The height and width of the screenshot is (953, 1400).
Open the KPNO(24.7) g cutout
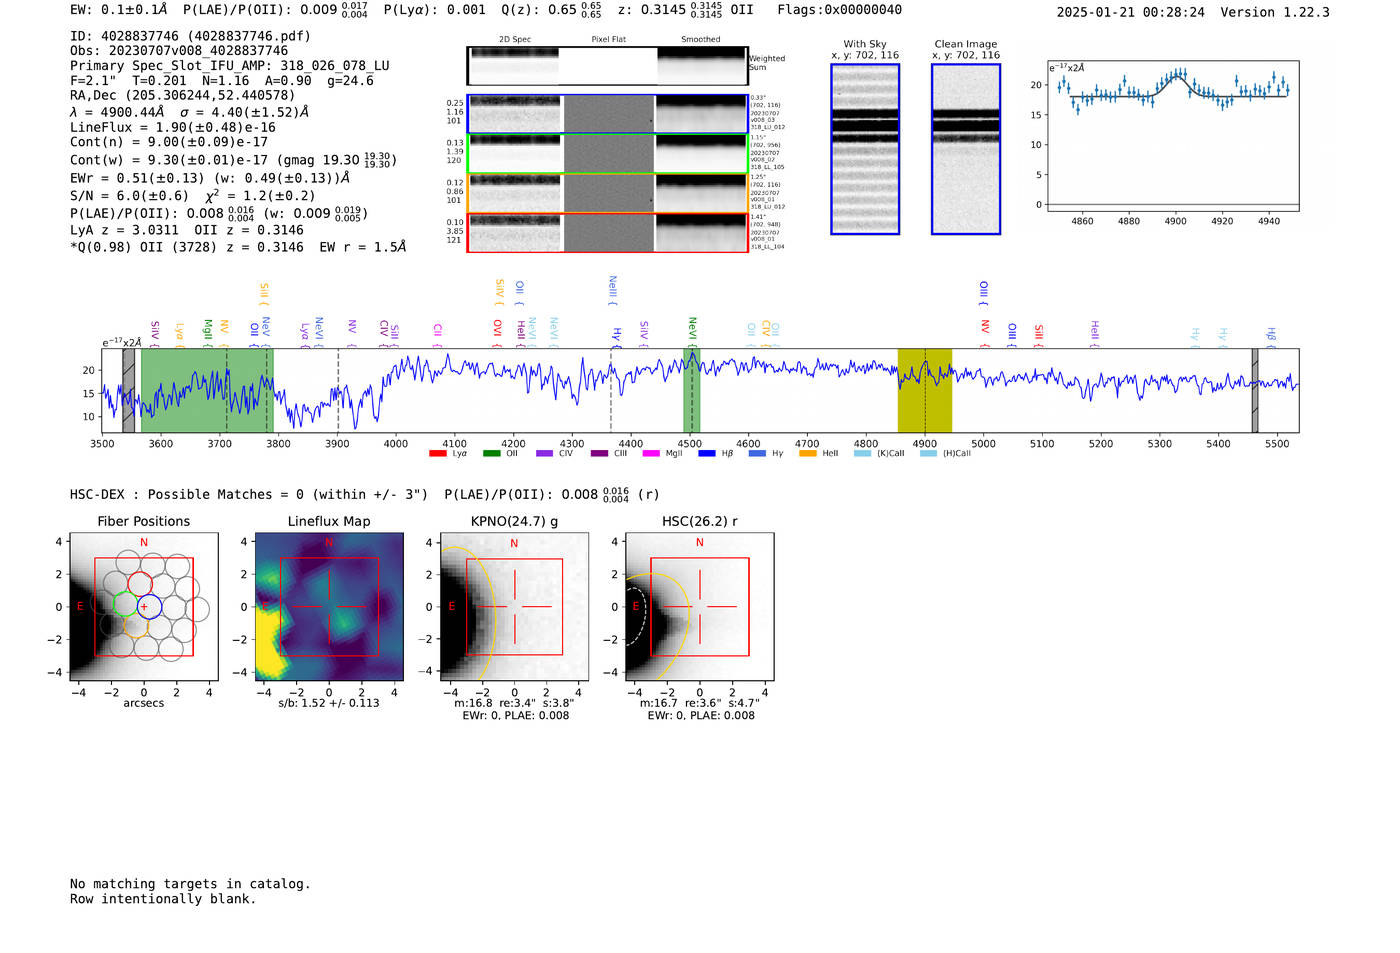click(x=514, y=607)
